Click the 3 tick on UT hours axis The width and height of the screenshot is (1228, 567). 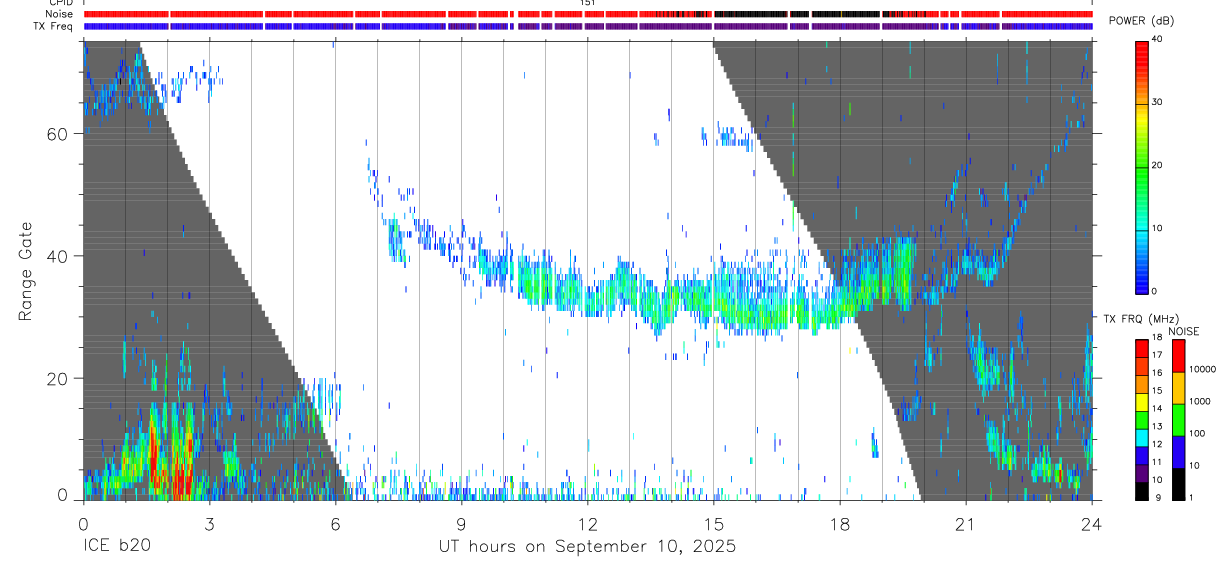click(x=209, y=524)
